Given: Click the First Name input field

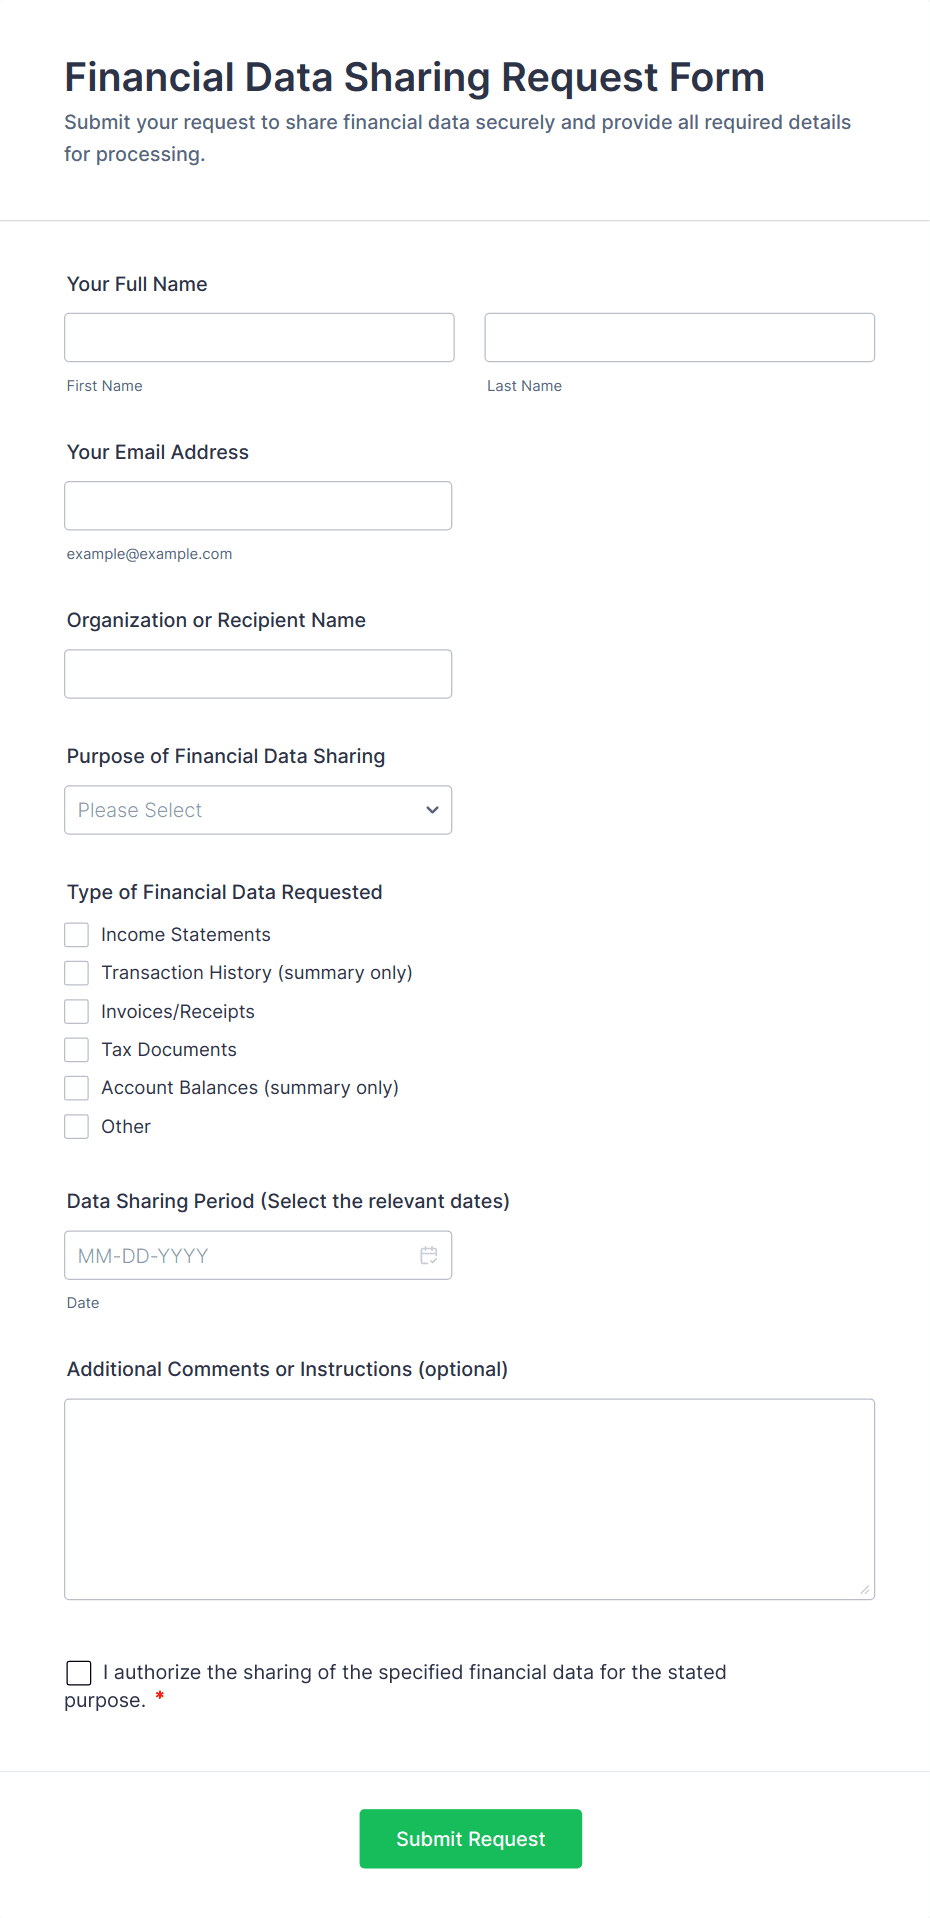Looking at the screenshot, I should point(258,337).
